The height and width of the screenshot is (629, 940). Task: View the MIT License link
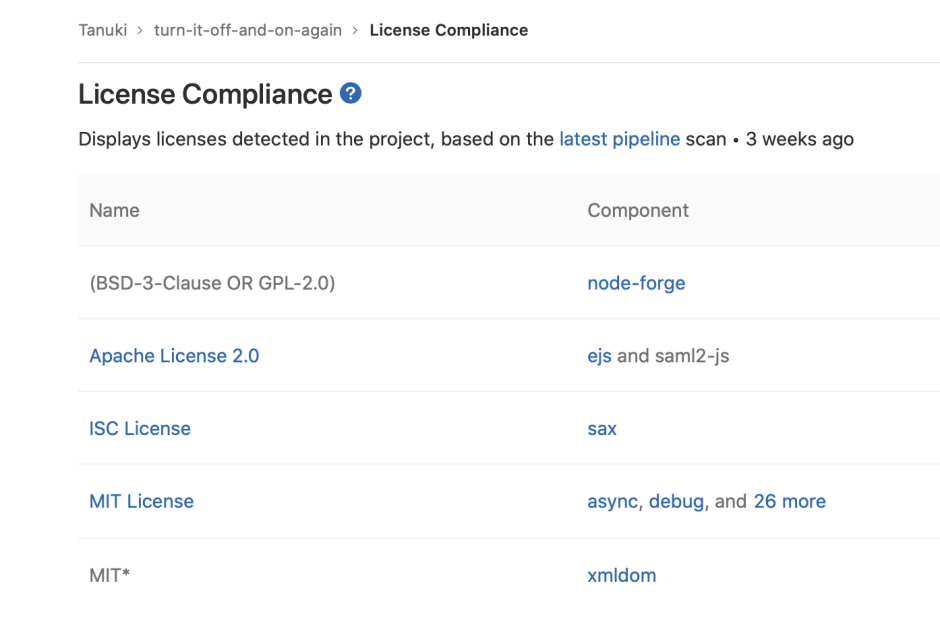[141, 502]
